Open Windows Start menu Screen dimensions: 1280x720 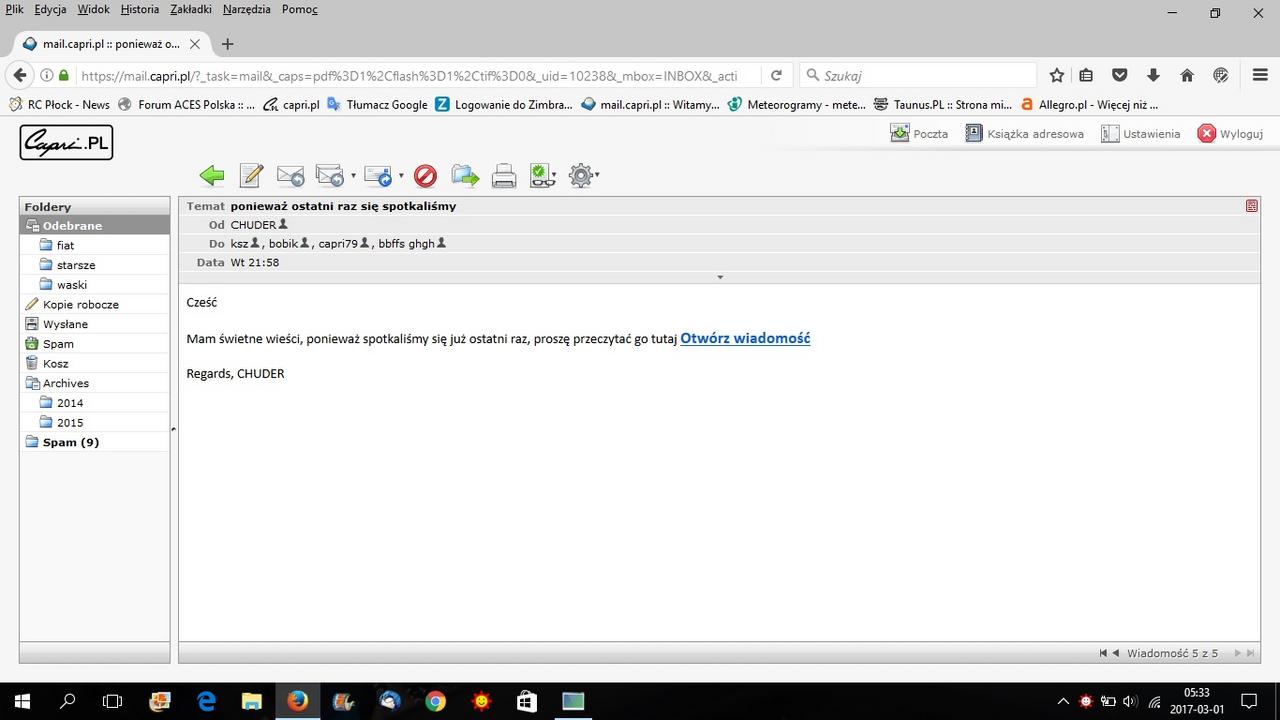(22, 701)
